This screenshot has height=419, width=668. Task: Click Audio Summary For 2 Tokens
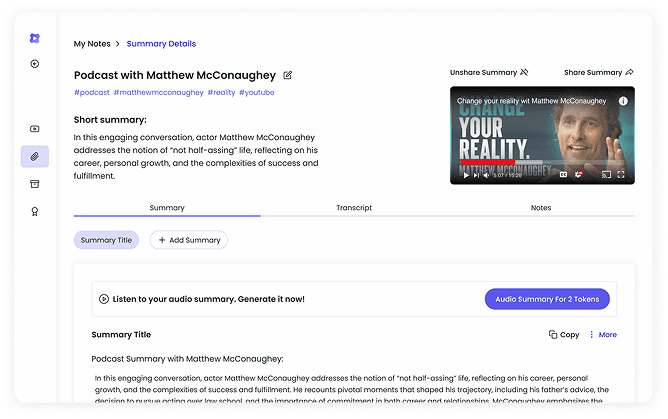[x=547, y=299]
